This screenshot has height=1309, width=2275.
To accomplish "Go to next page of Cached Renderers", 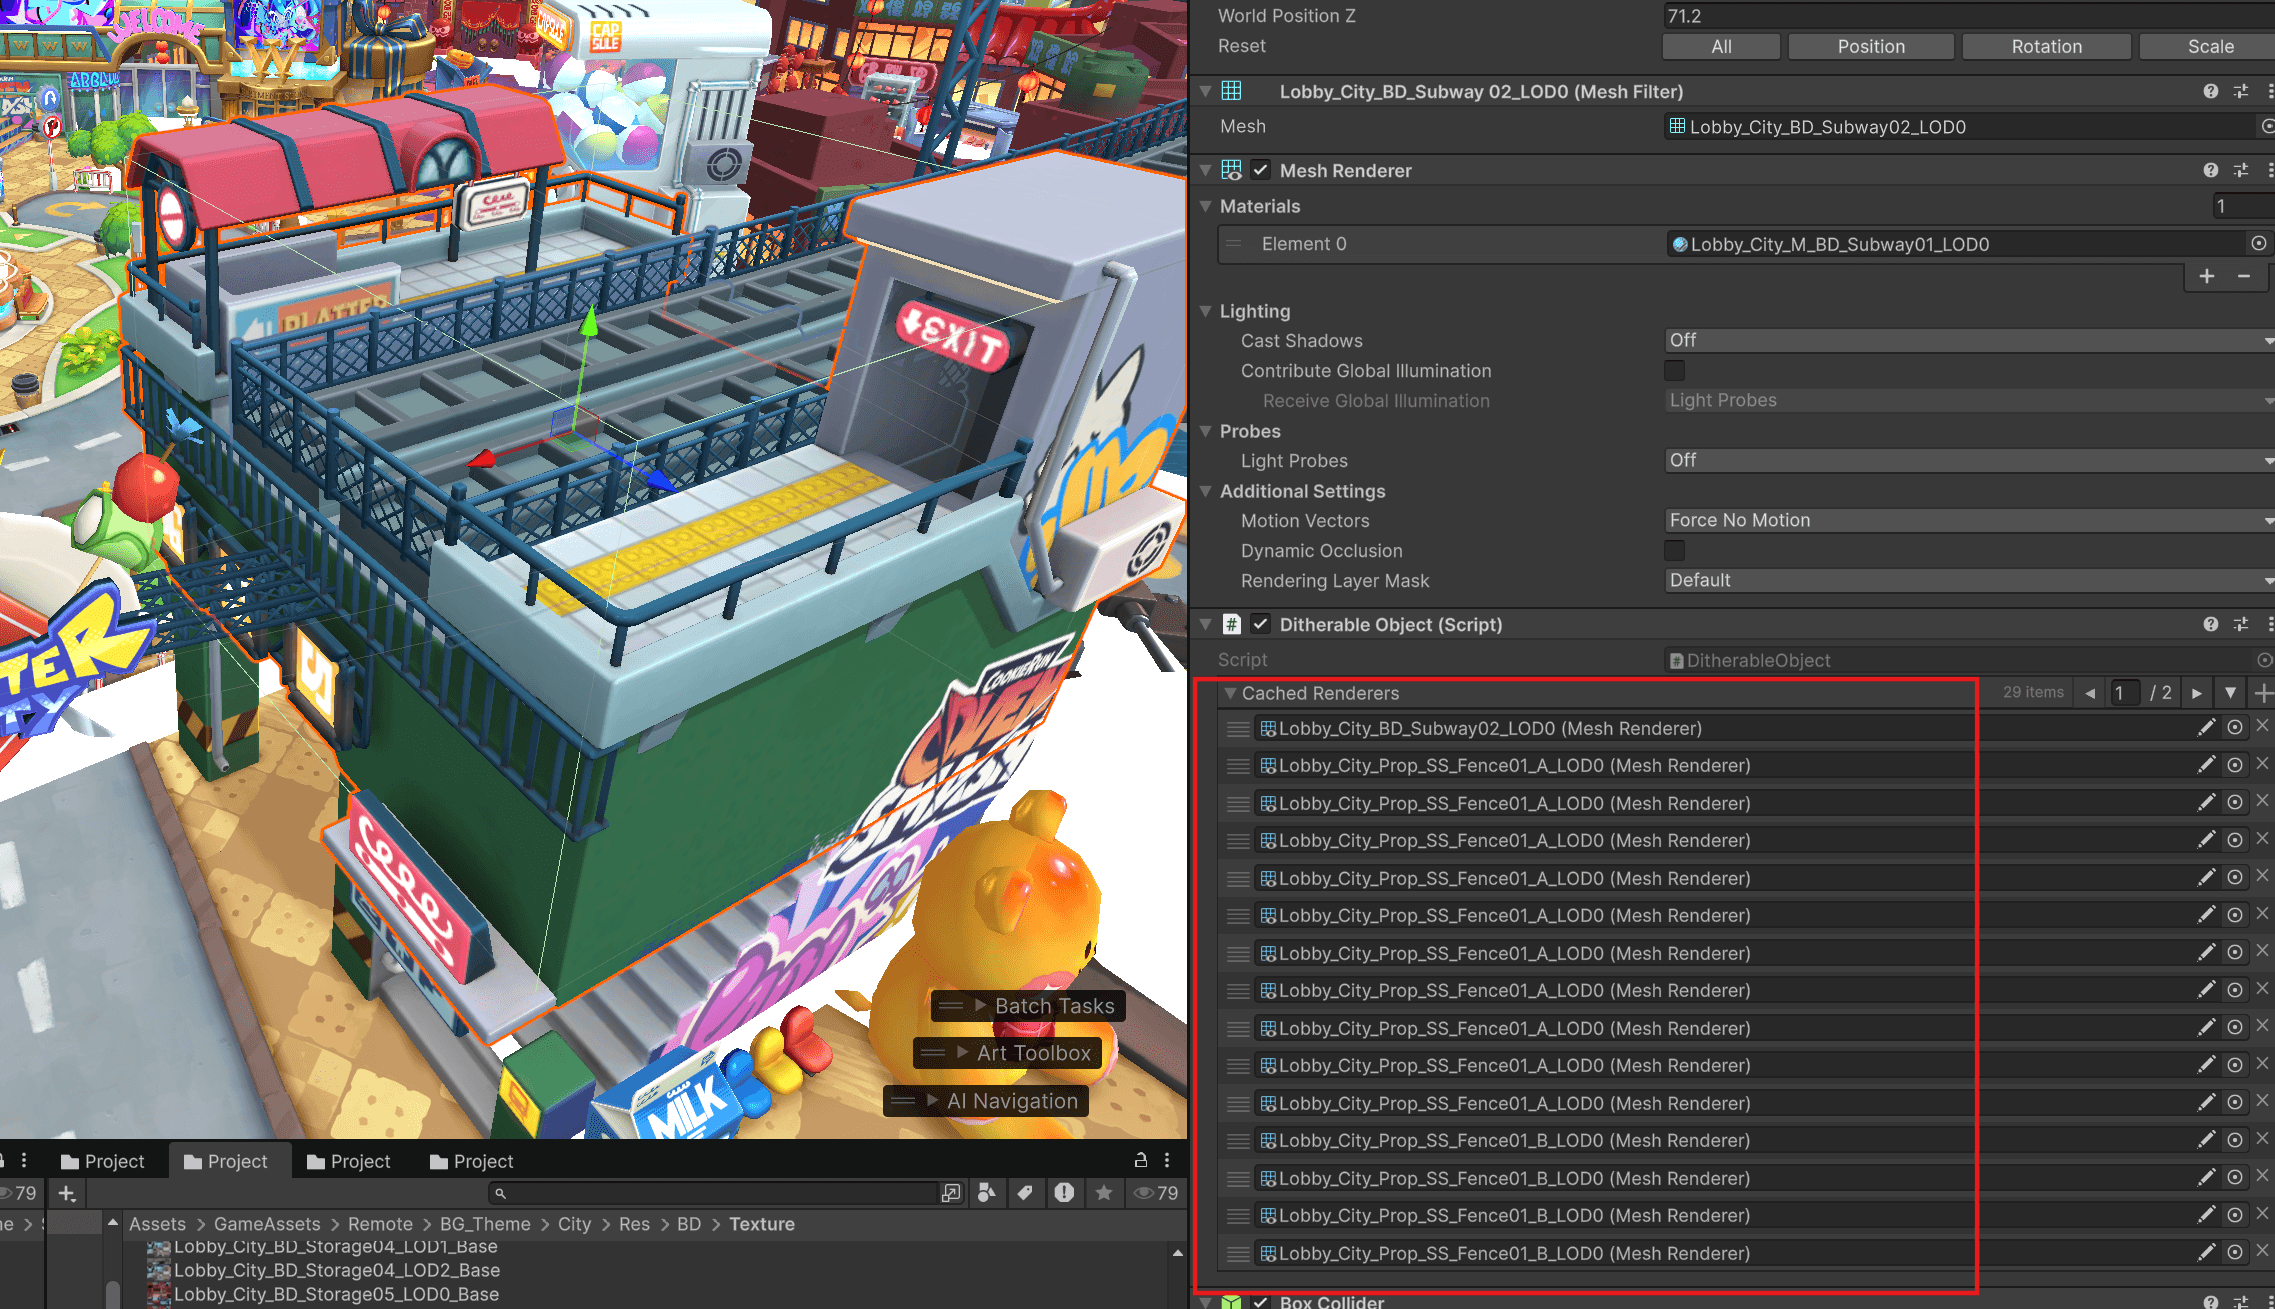I will [x=2196, y=693].
